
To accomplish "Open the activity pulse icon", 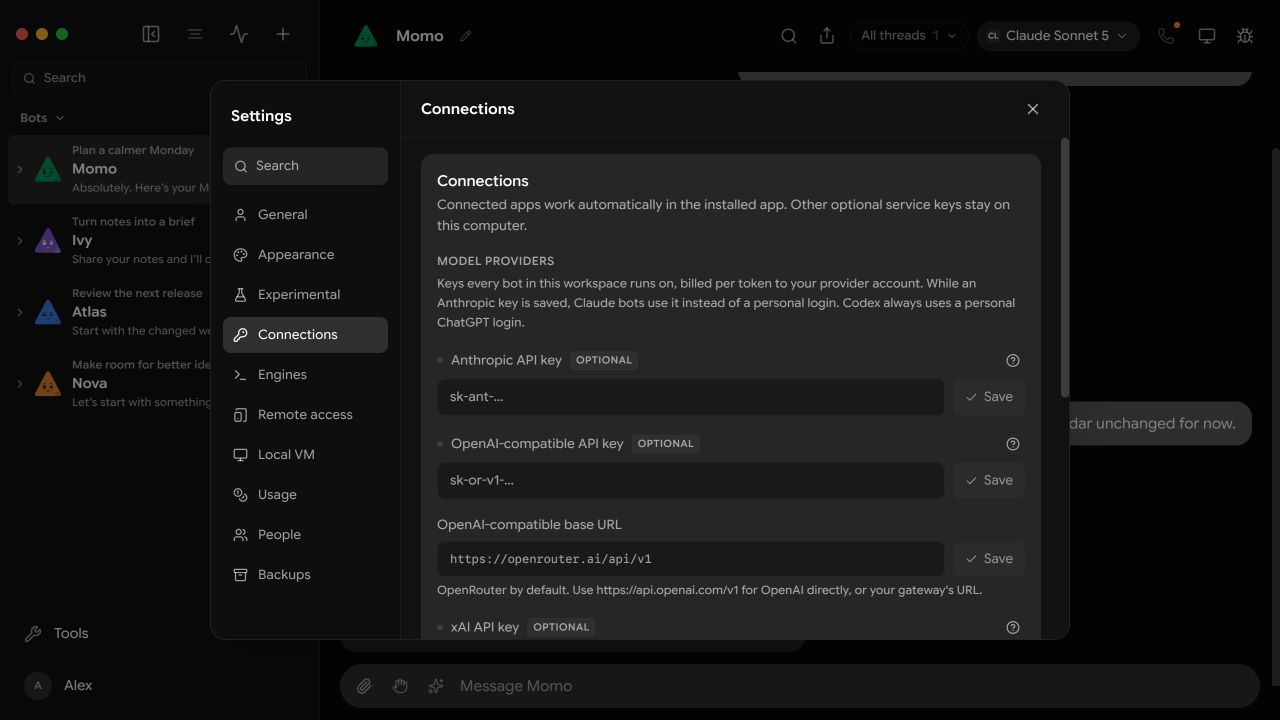I will coord(239,34).
